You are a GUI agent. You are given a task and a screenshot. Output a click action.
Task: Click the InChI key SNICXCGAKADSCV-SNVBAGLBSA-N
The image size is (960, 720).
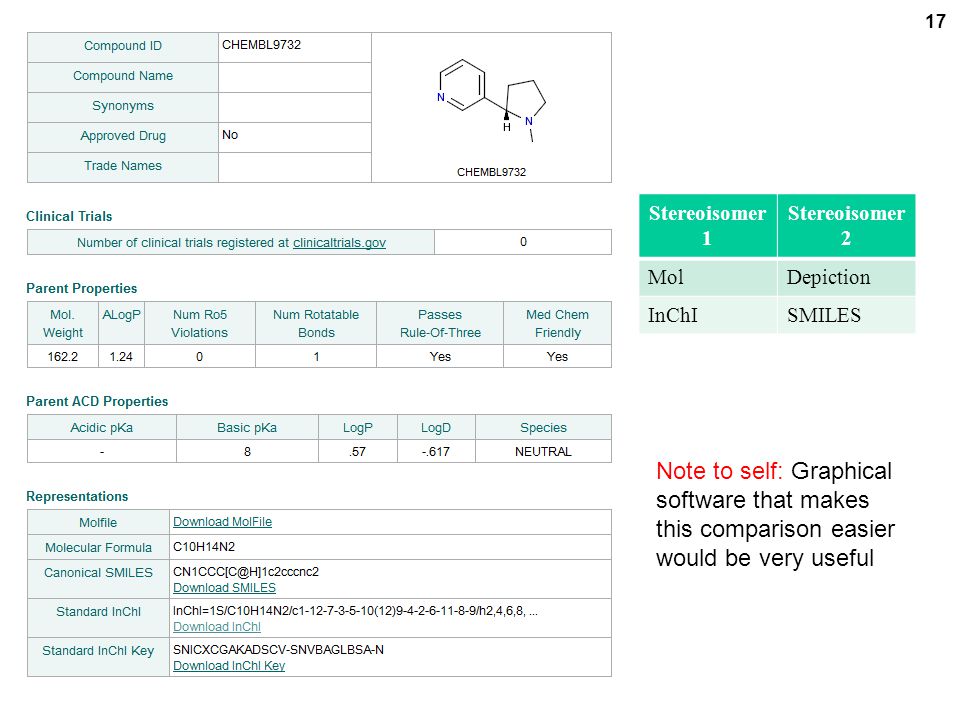click(278, 650)
